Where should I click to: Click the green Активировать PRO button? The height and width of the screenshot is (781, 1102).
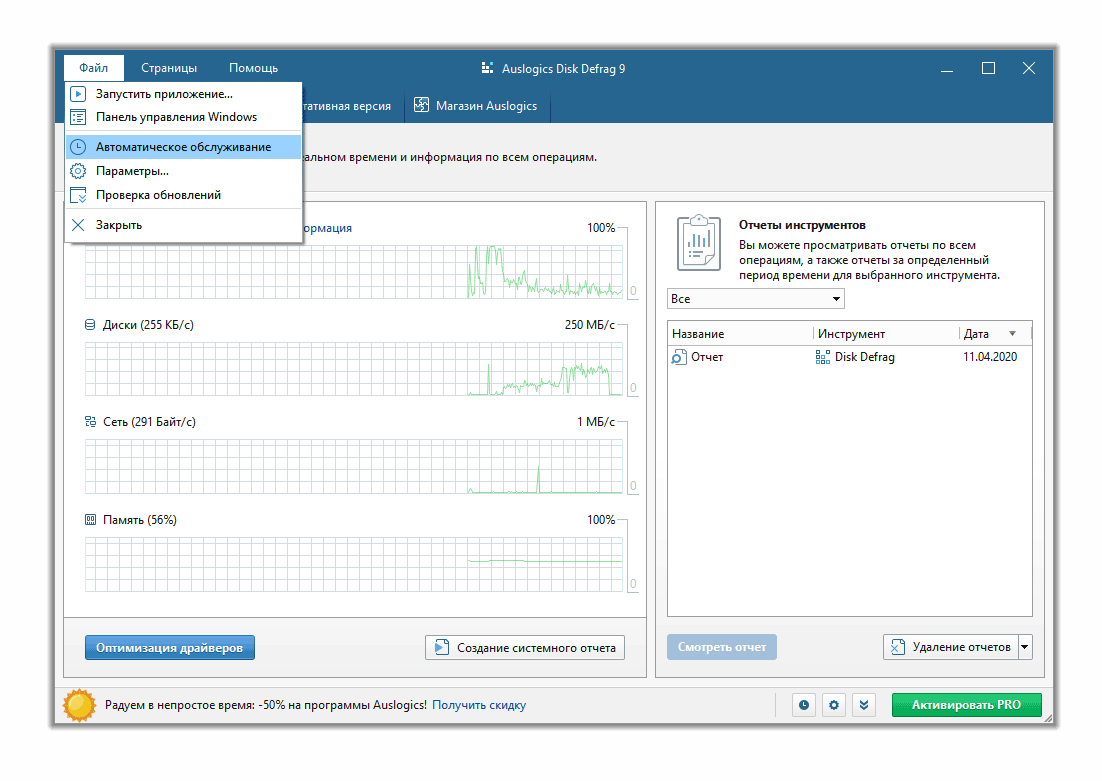[966, 705]
